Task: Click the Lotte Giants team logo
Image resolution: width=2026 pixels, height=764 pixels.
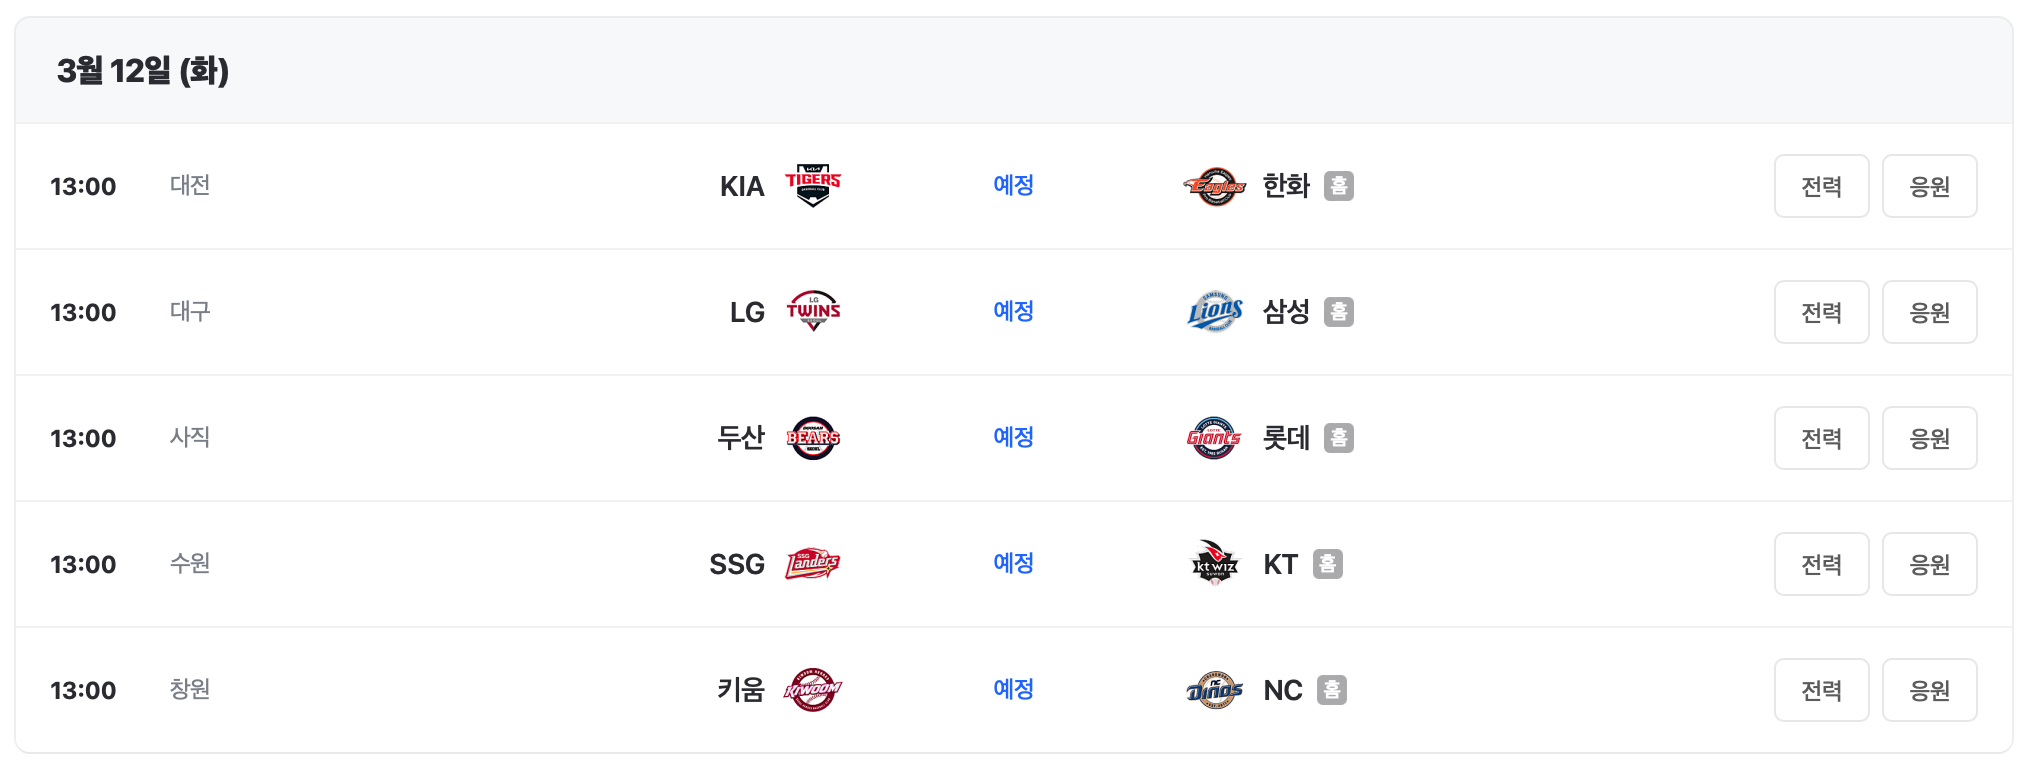Action: pyautogui.click(x=1213, y=437)
